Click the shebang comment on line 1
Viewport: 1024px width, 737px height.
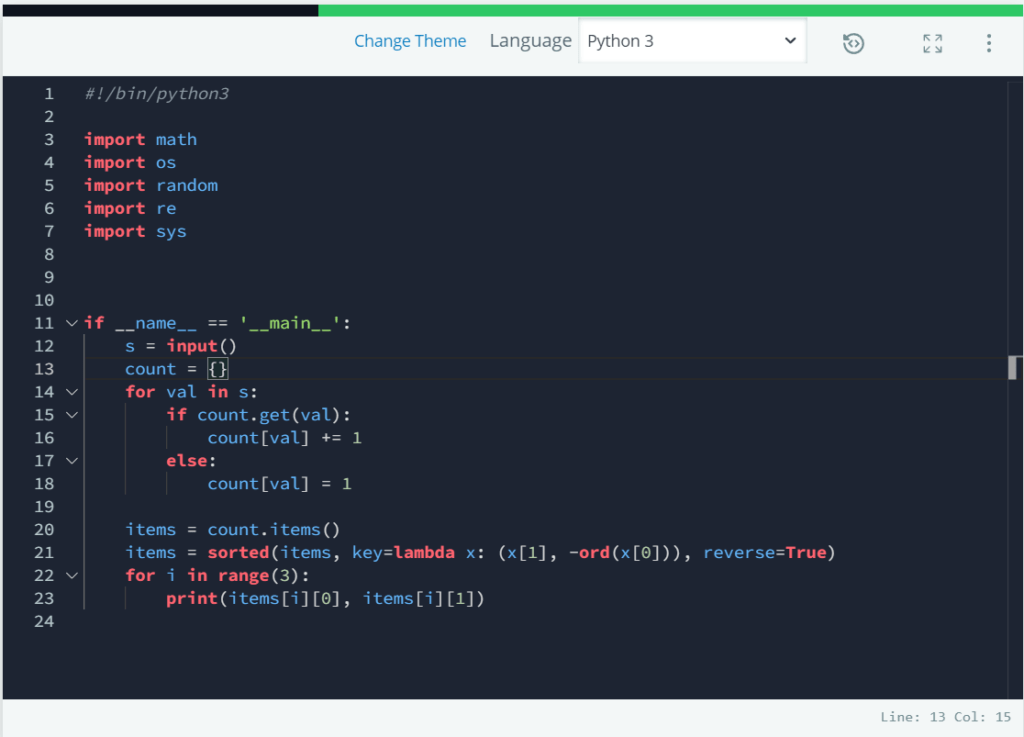156,93
